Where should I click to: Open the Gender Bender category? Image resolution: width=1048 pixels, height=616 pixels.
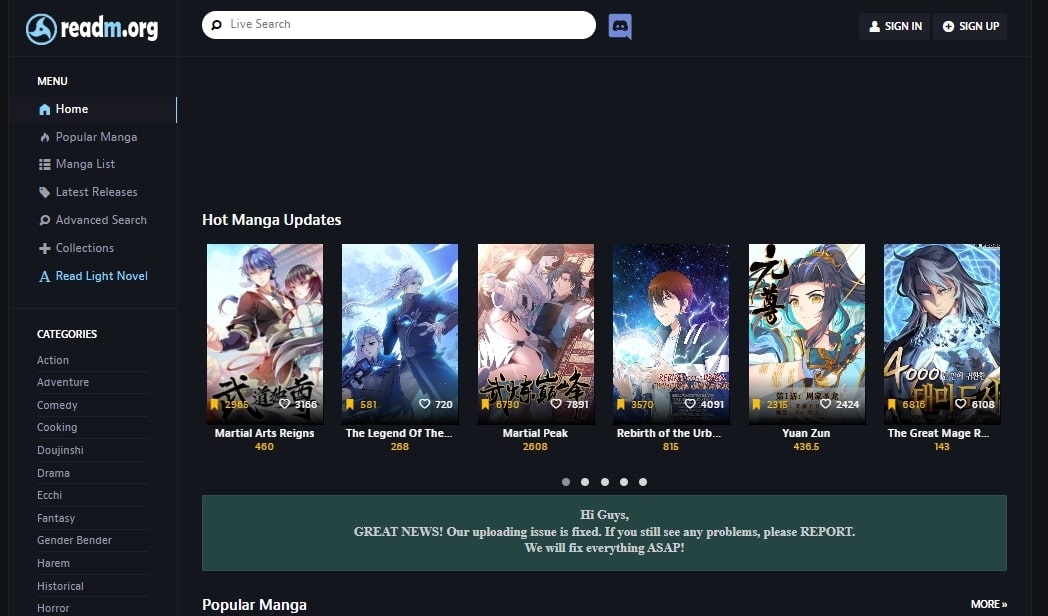[74, 541]
